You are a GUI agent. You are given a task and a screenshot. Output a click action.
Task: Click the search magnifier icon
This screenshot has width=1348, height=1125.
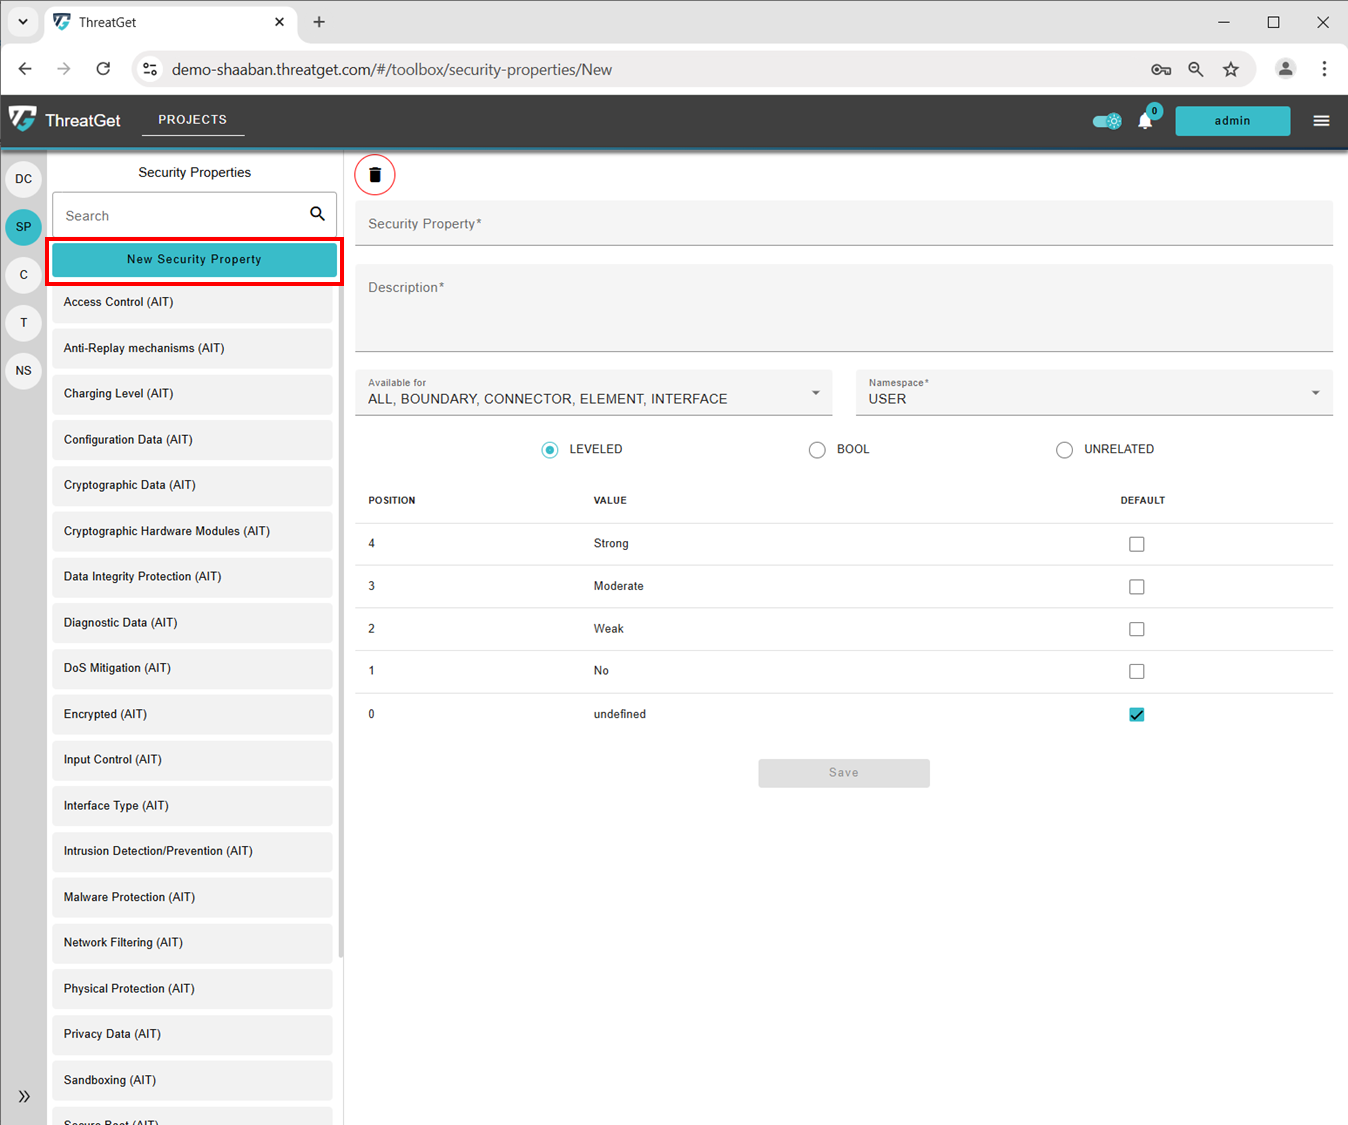(317, 214)
